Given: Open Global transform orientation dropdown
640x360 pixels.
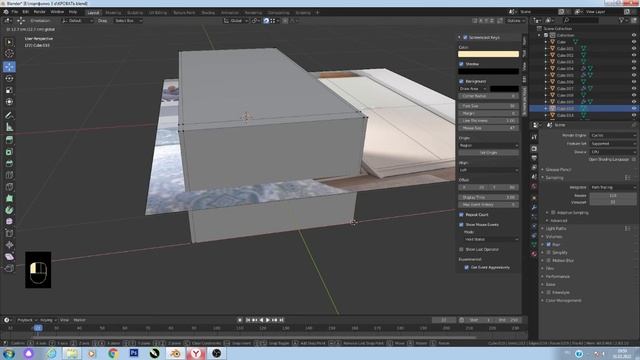Looking at the screenshot, I should pos(236,20).
